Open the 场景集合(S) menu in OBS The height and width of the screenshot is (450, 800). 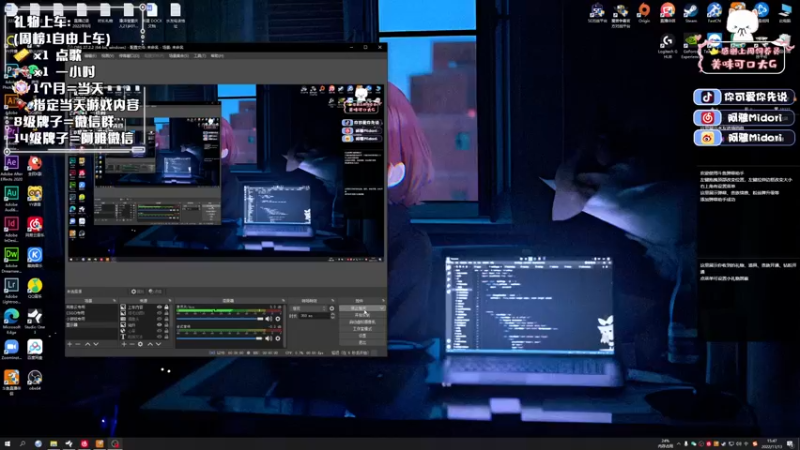(x=179, y=56)
